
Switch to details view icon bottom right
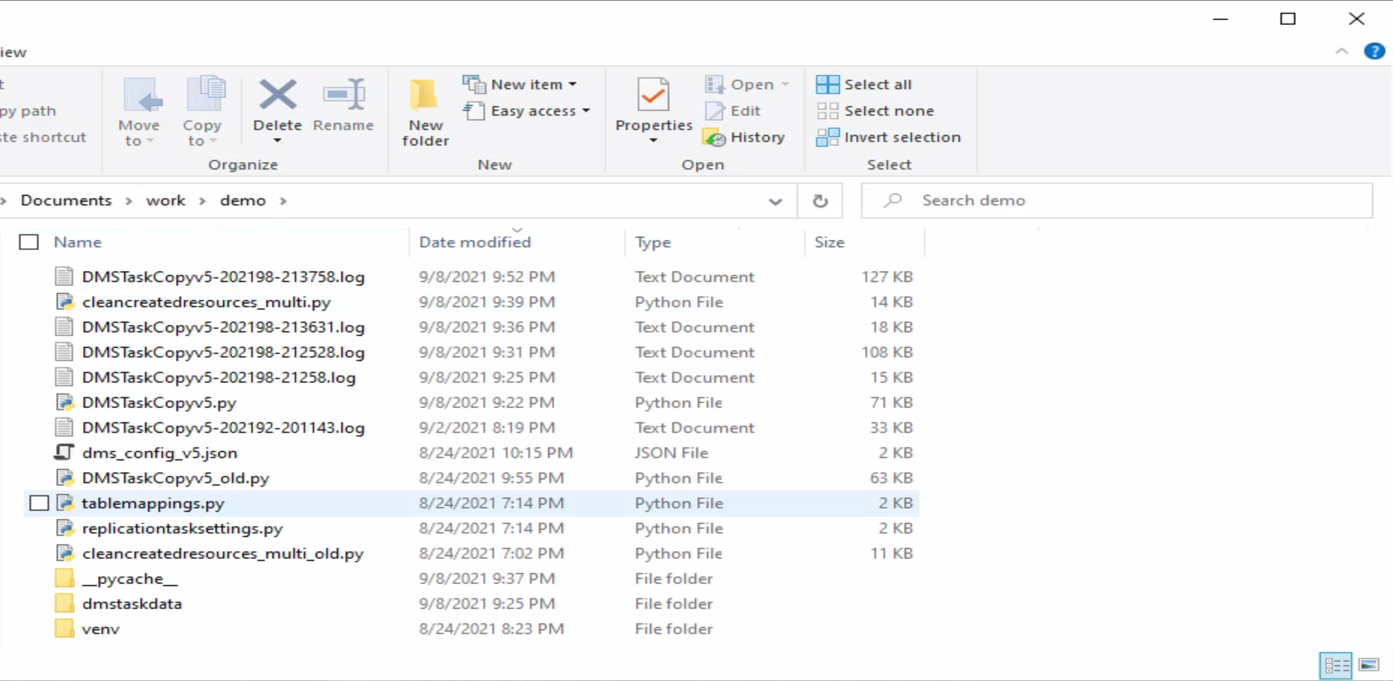click(x=1335, y=665)
